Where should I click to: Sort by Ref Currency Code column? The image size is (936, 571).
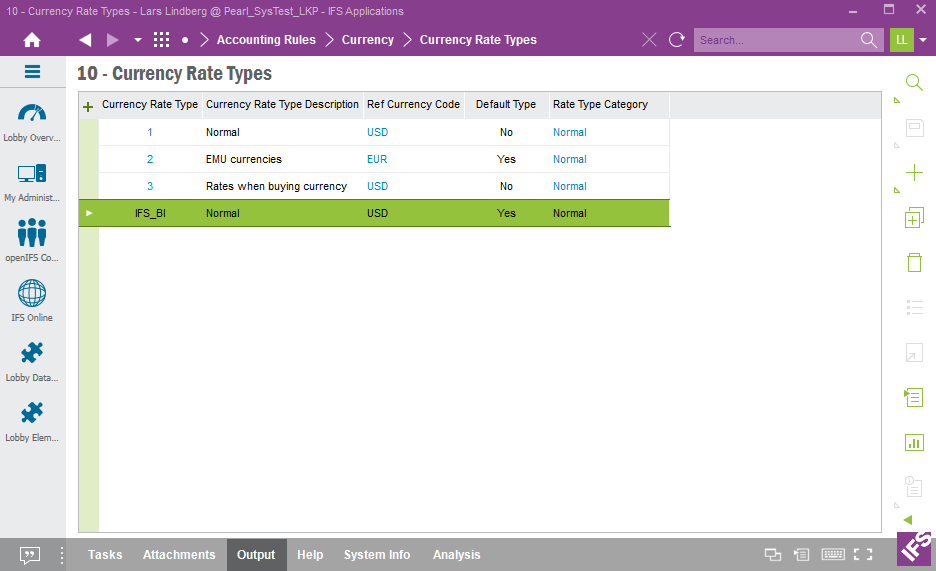[413, 104]
